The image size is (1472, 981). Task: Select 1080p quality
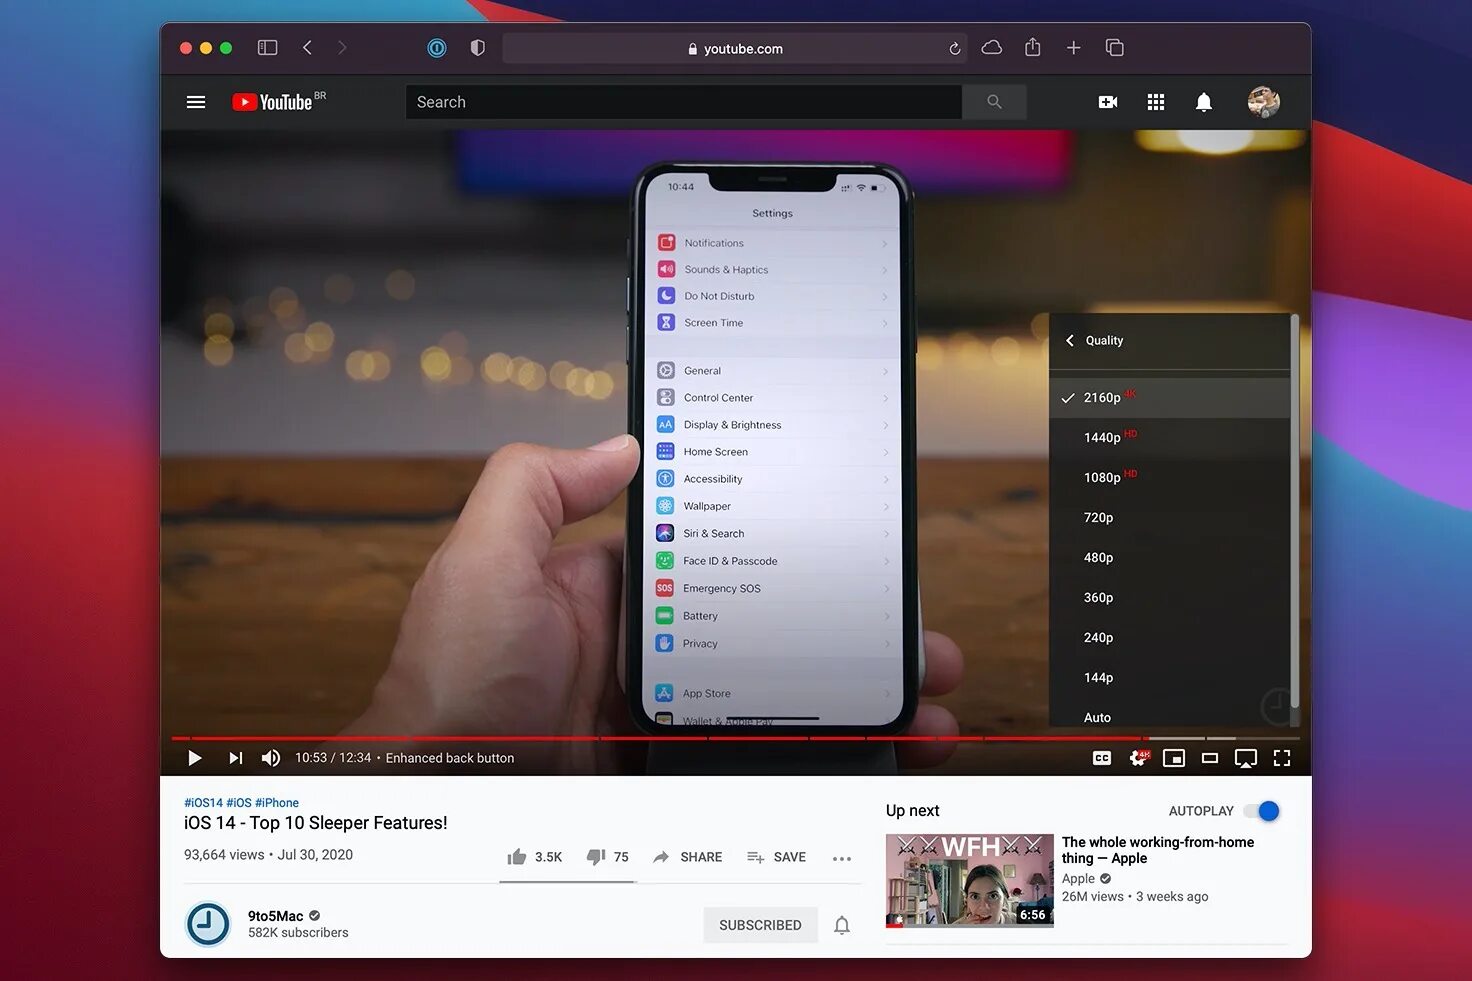click(1170, 477)
